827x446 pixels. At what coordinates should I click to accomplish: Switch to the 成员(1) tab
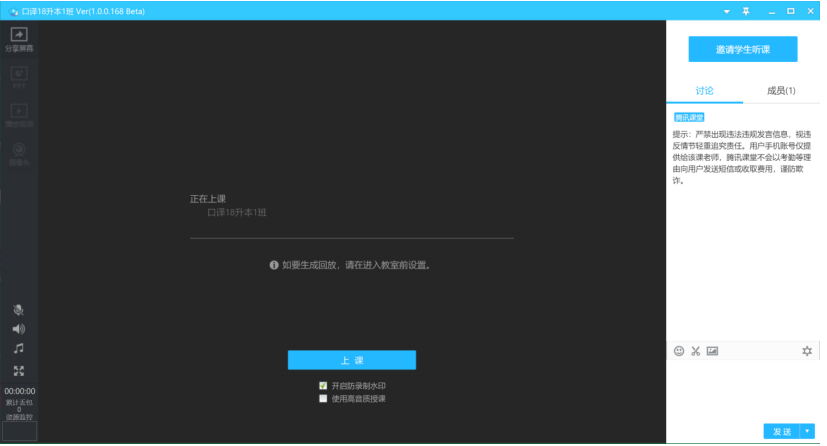781,91
